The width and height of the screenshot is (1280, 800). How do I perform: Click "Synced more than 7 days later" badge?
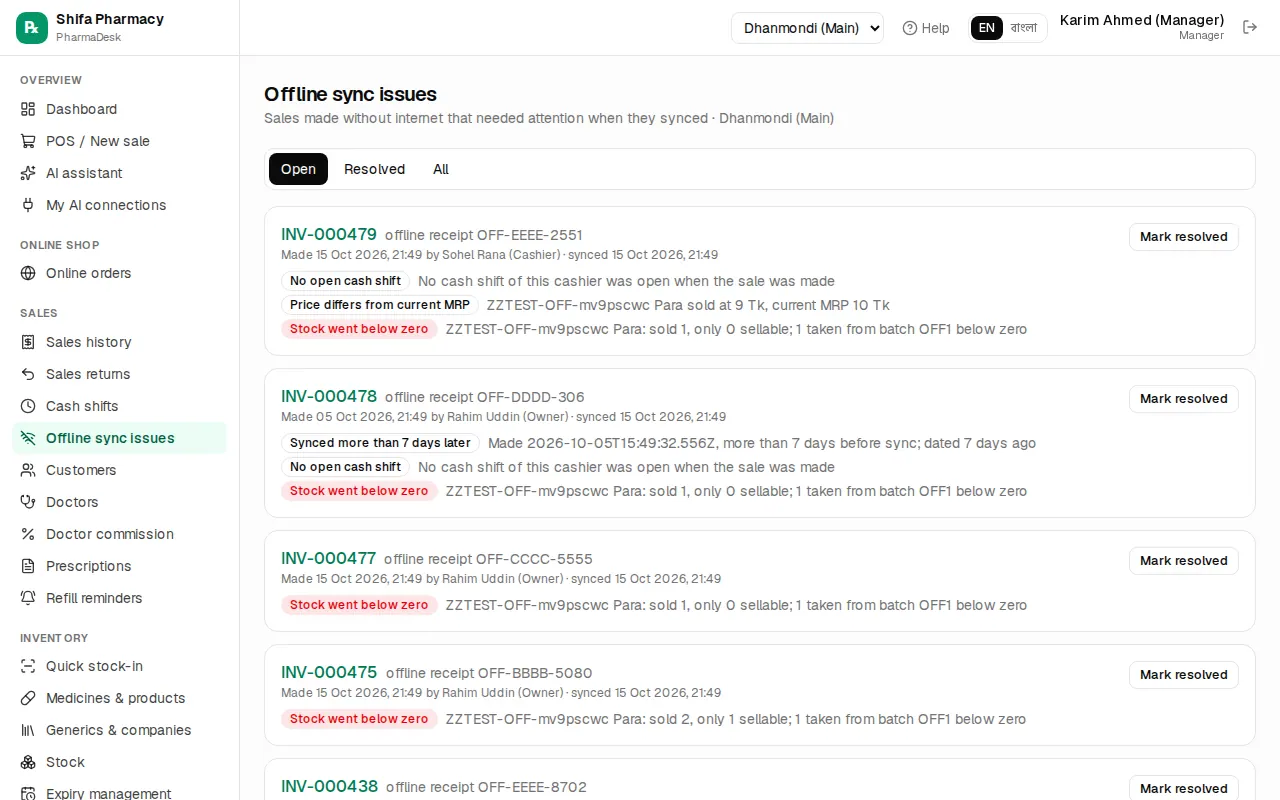click(x=380, y=443)
